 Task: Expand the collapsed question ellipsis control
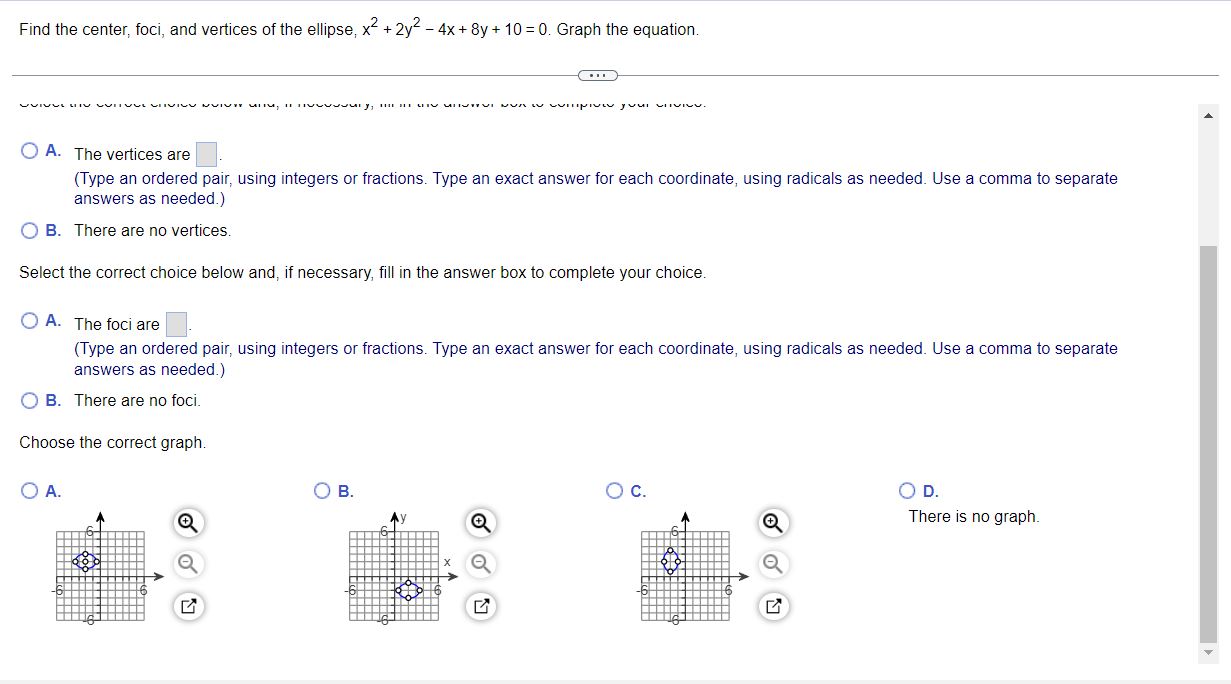pos(597,75)
